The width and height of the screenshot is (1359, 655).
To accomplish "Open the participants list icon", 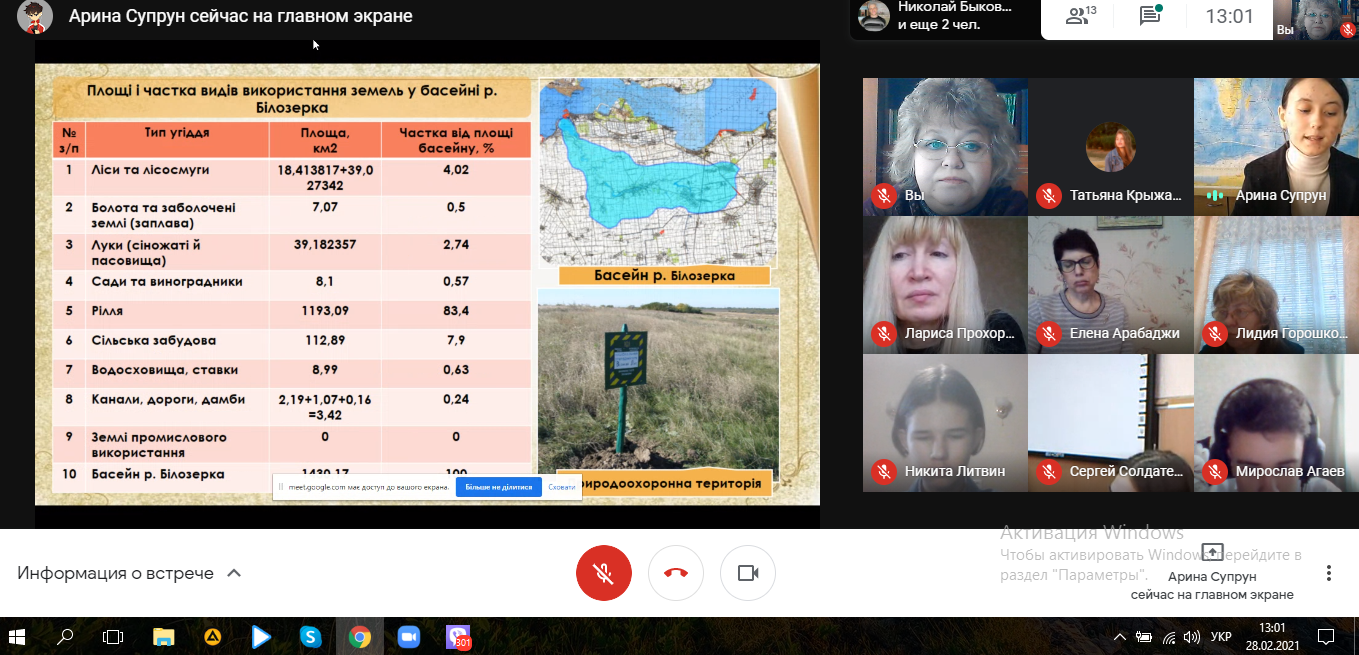I will (1080, 16).
